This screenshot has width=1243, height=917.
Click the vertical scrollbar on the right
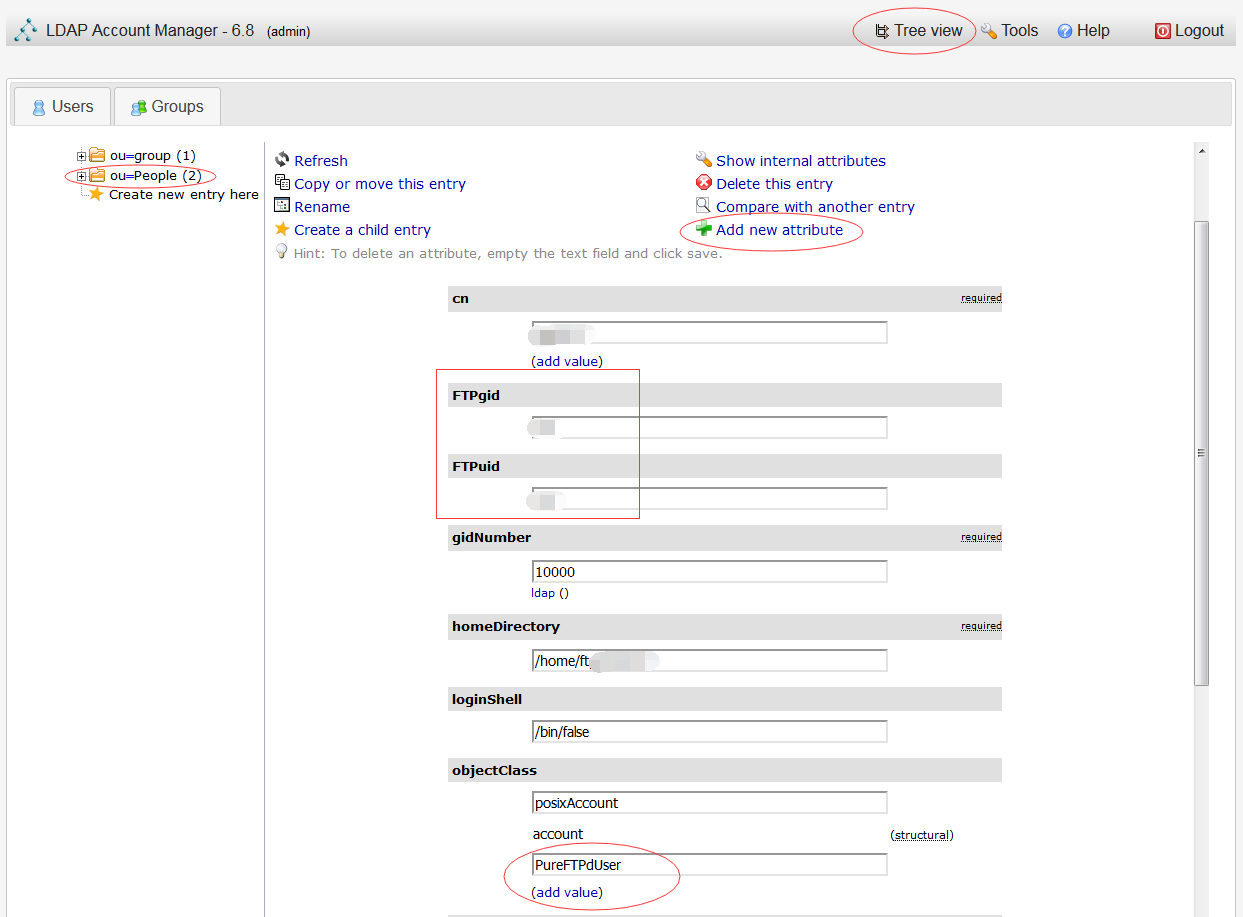(x=1202, y=450)
